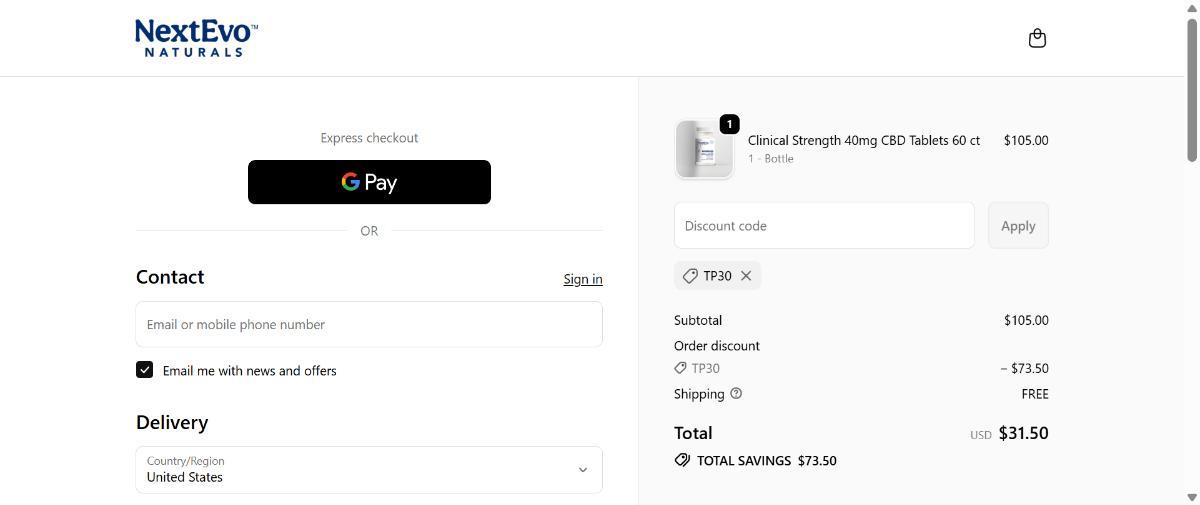Open the shopping bag cart icon

tap(1037, 38)
